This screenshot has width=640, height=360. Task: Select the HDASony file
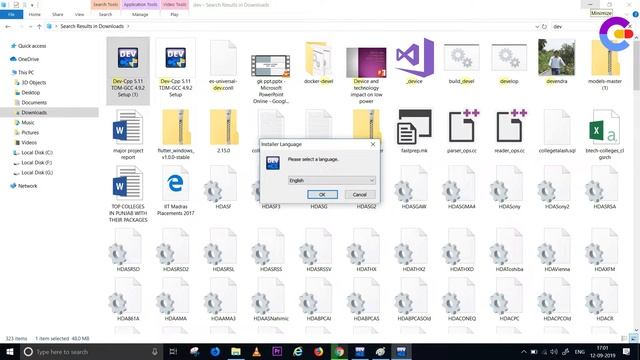pyautogui.click(x=509, y=188)
